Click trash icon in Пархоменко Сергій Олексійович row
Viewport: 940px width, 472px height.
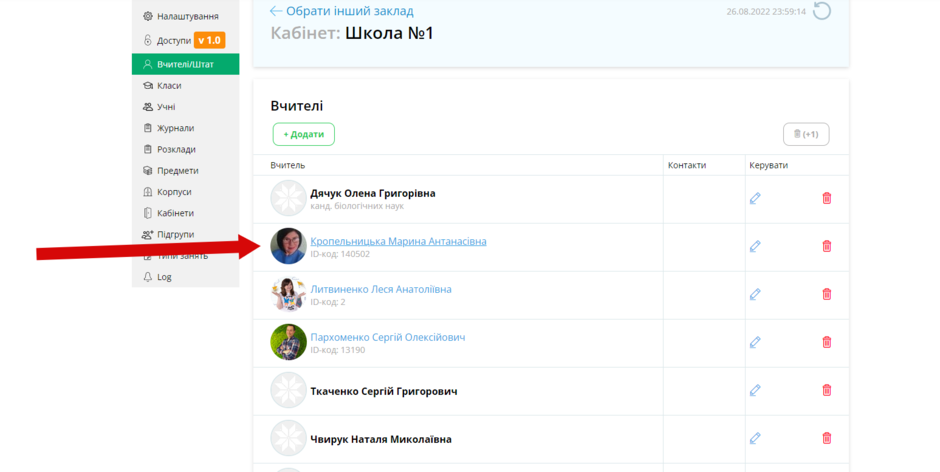click(x=827, y=342)
